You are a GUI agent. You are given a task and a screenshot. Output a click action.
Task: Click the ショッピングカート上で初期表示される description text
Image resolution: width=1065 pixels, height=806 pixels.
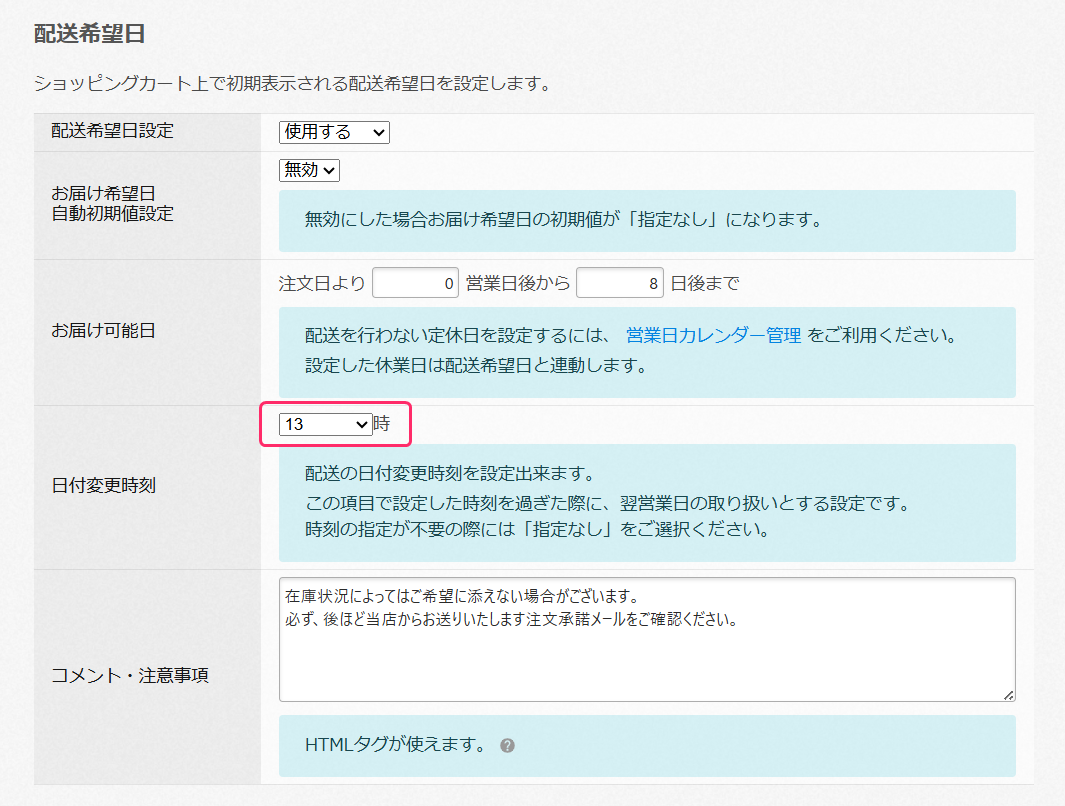click(293, 84)
